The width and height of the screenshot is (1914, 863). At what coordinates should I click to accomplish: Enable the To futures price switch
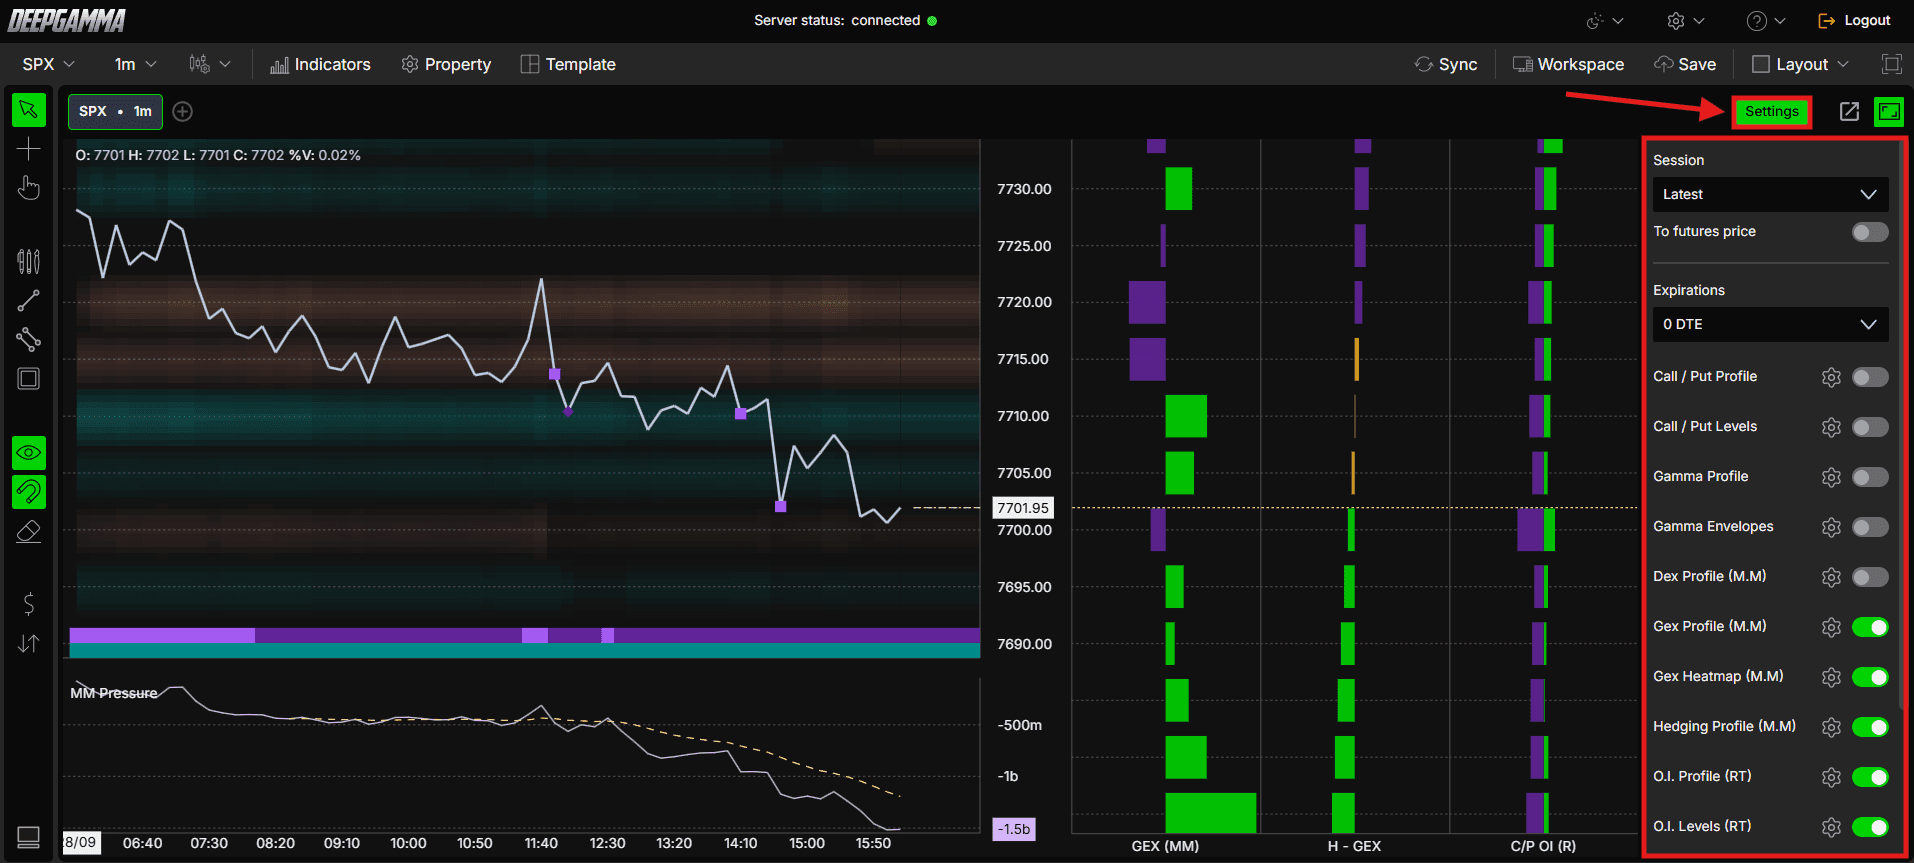1870,232
